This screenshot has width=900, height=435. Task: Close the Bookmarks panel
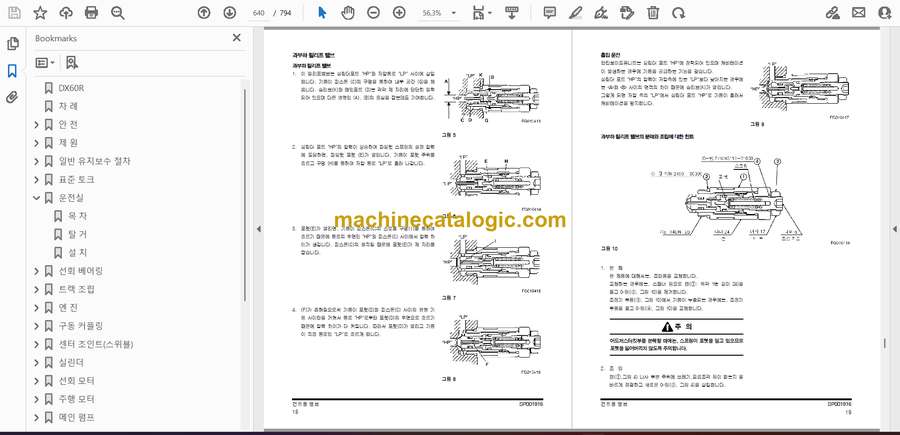coord(236,38)
